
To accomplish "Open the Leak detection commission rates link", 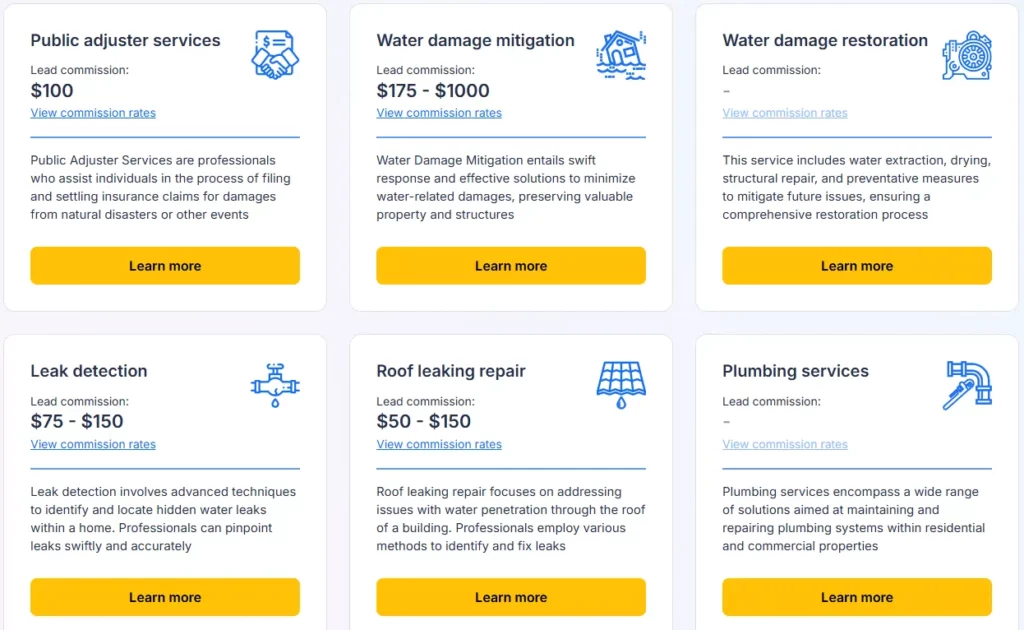I will [93, 444].
